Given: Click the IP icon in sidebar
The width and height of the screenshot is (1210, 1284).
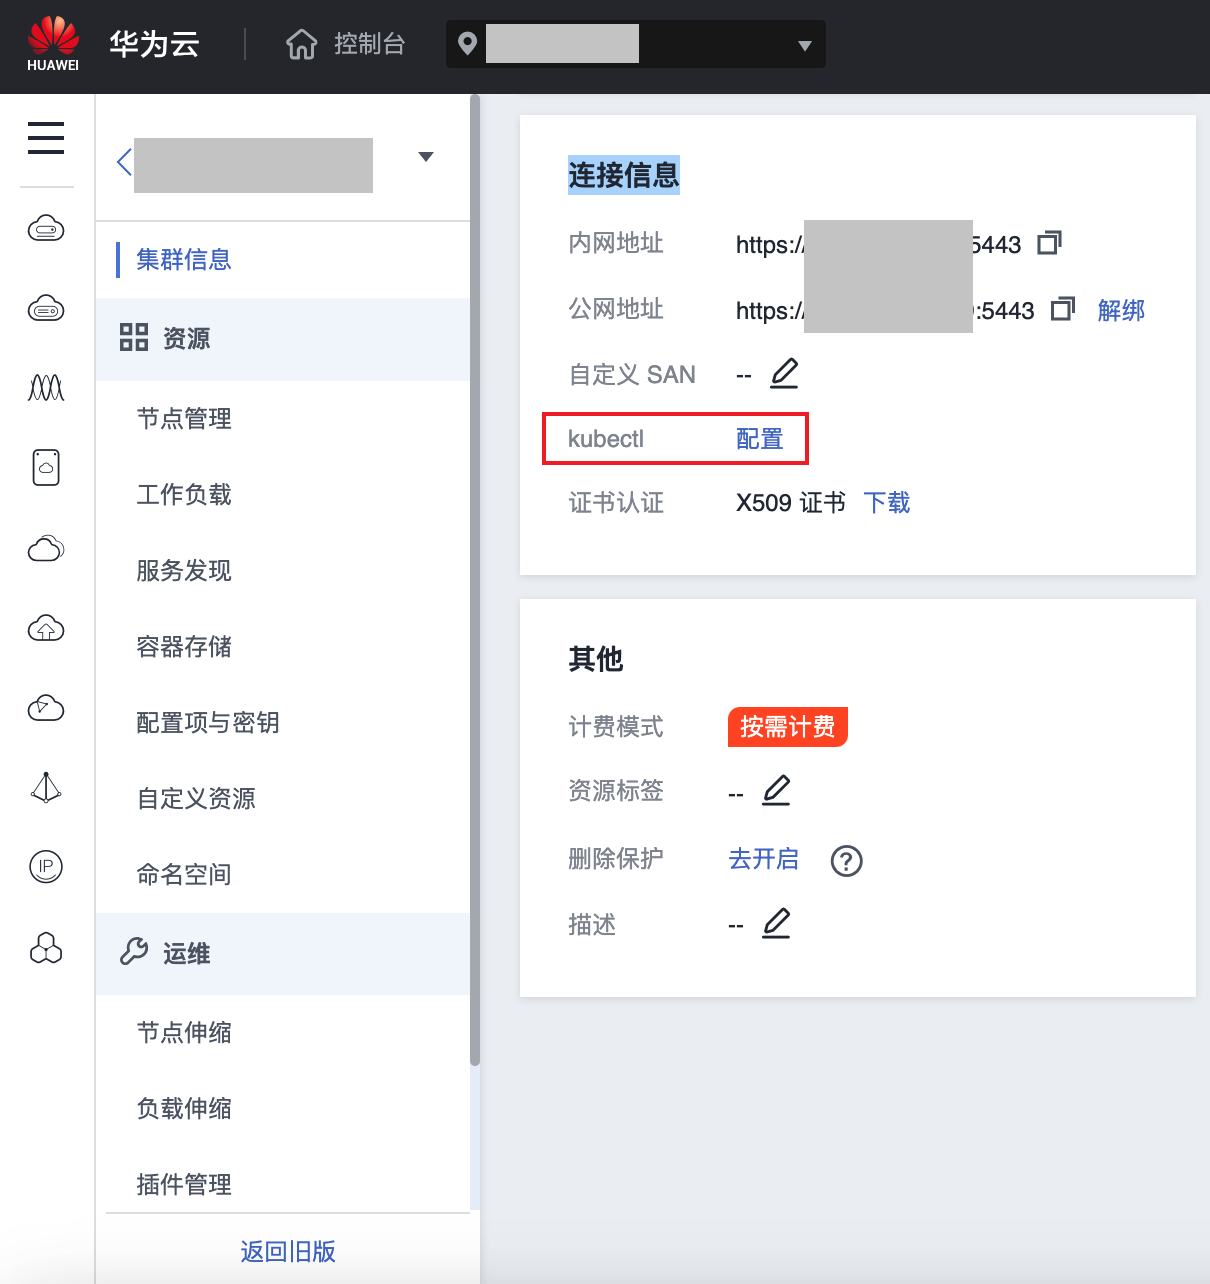Looking at the screenshot, I should point(46,866).
